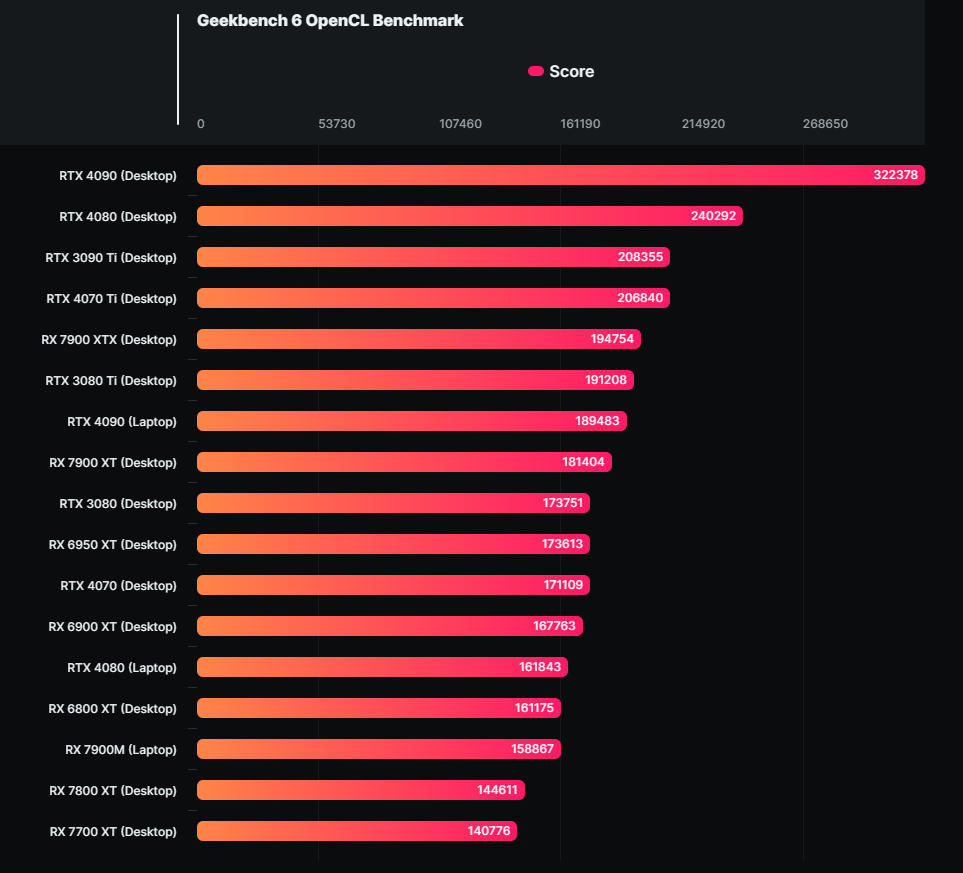Screen dimensions: 963x873
Task: Click the RX 7900 XT (Desktop) bar
Action: pos(404,462)
